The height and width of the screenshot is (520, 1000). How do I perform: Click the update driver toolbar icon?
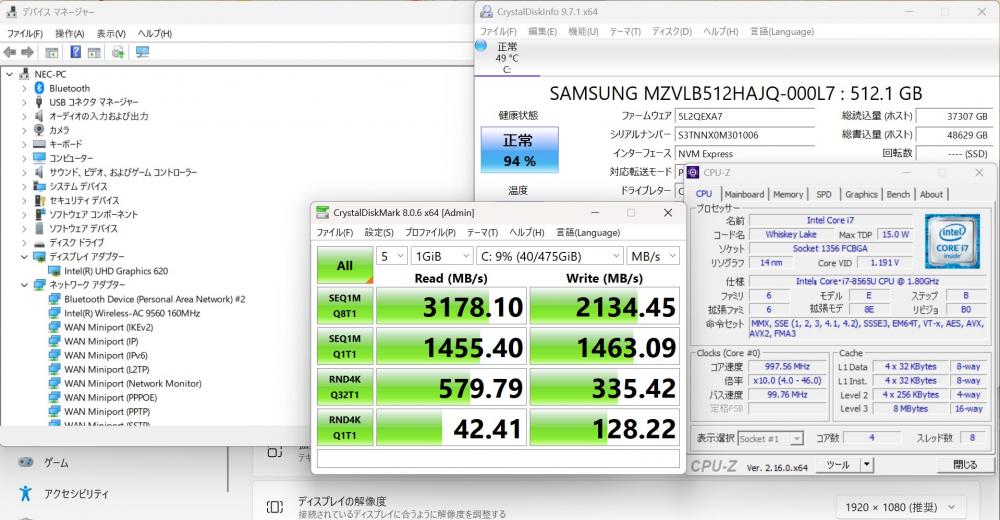118,52
